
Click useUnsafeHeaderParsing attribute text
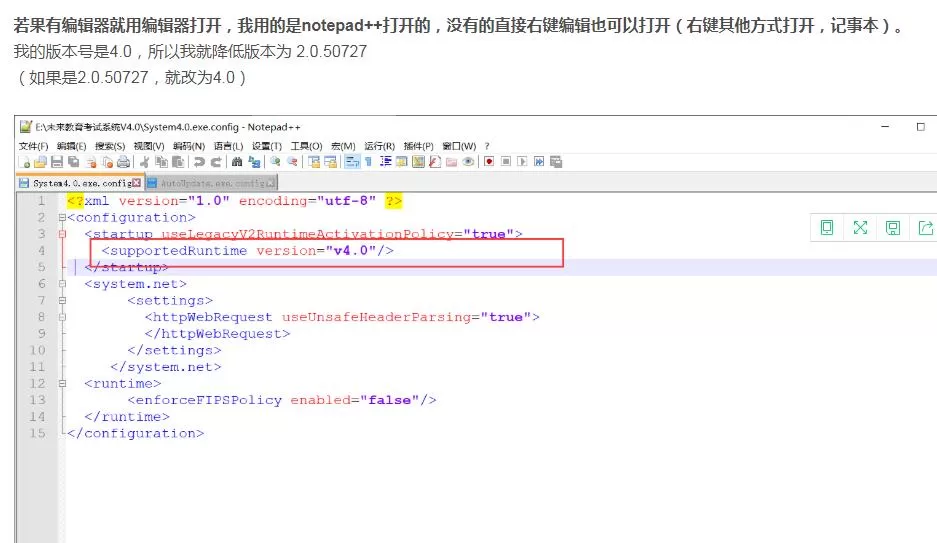[x=376, y=317]
